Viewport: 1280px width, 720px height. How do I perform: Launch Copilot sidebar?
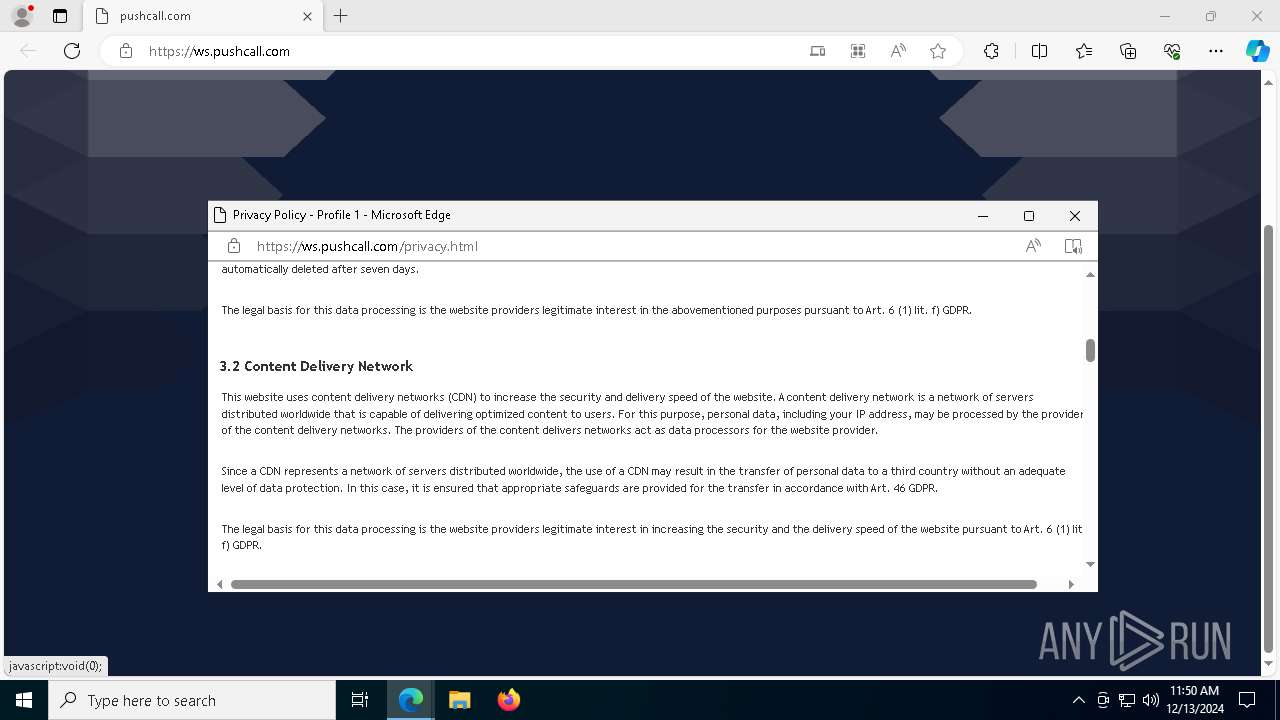[1257, 51]
